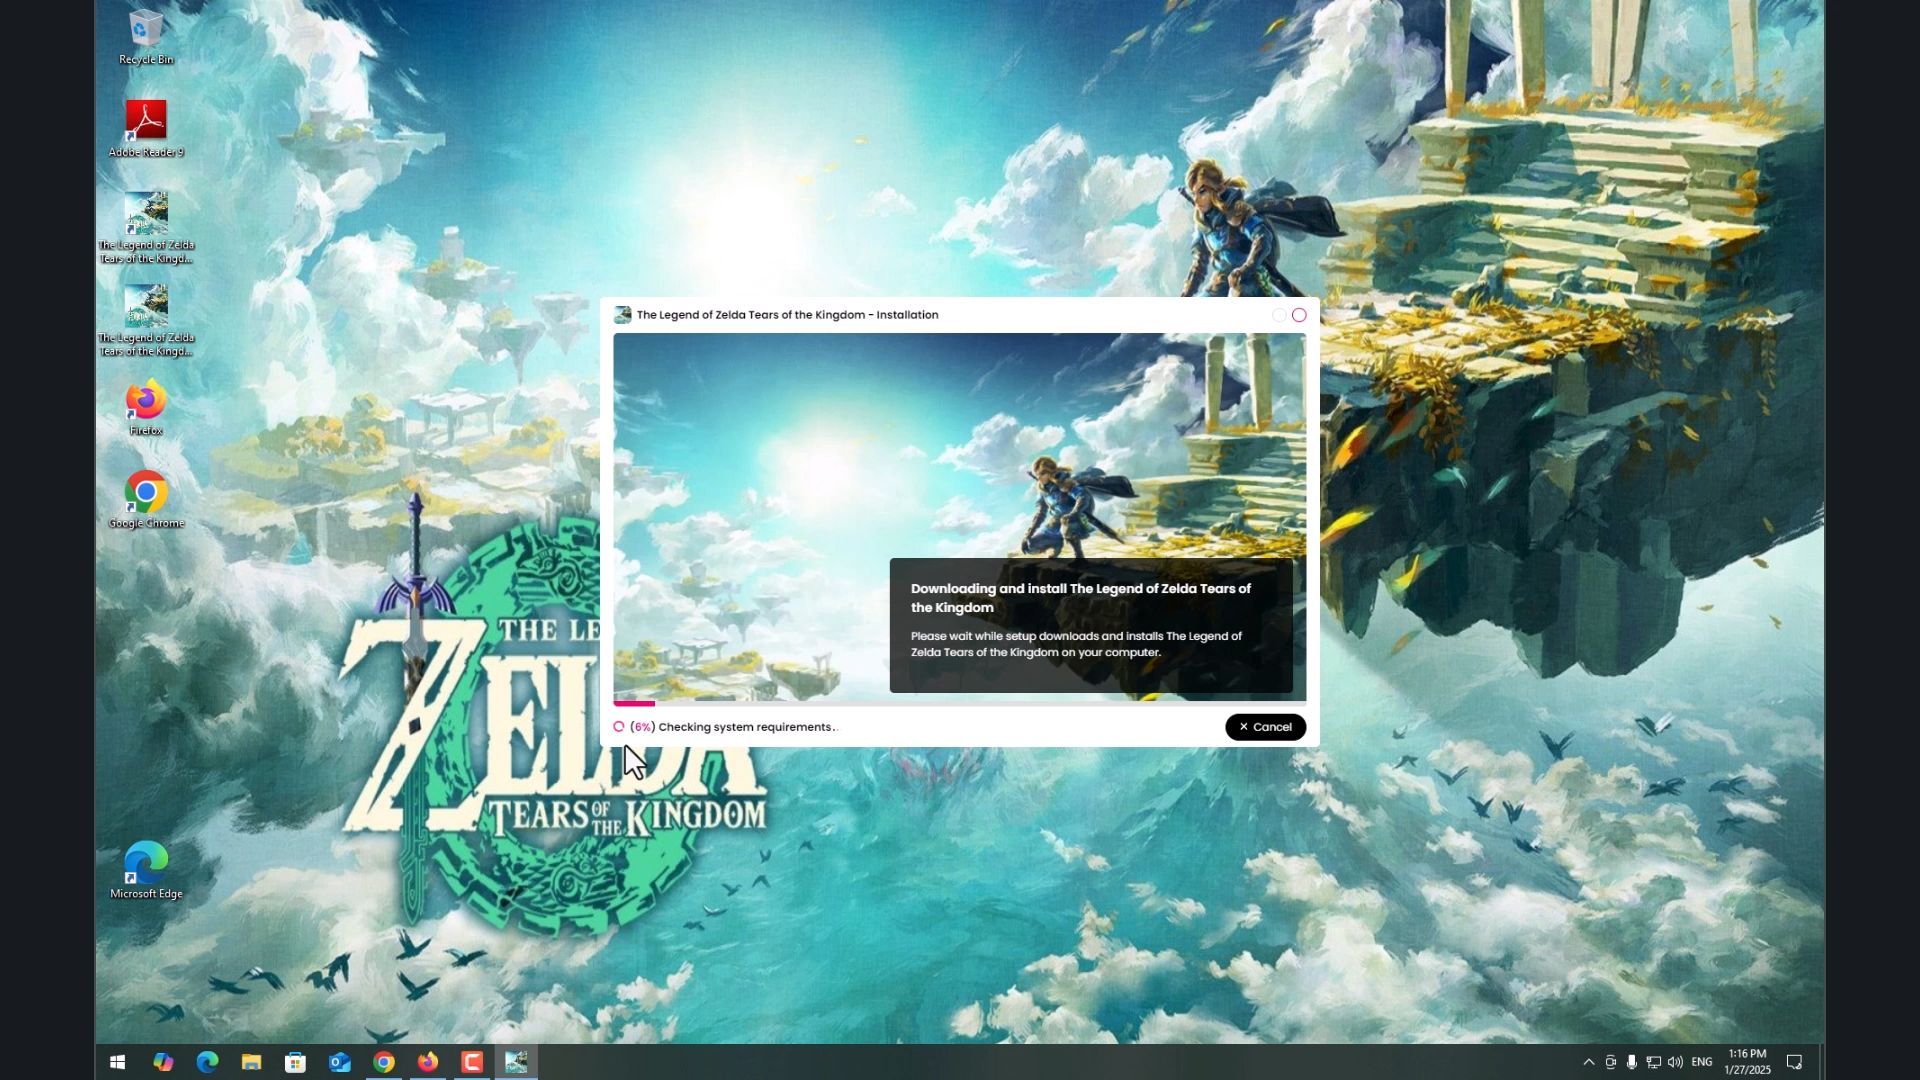This screenshot has width=1920, height=1080.
Task: Select the Google Chrome desktop shortcut
Action: tap(146, 500)
